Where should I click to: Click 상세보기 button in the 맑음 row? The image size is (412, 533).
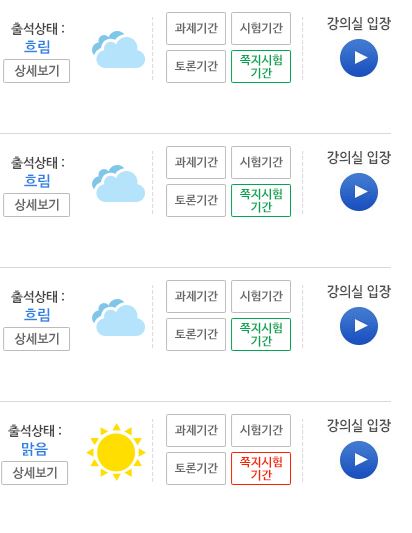pos(34,473)
